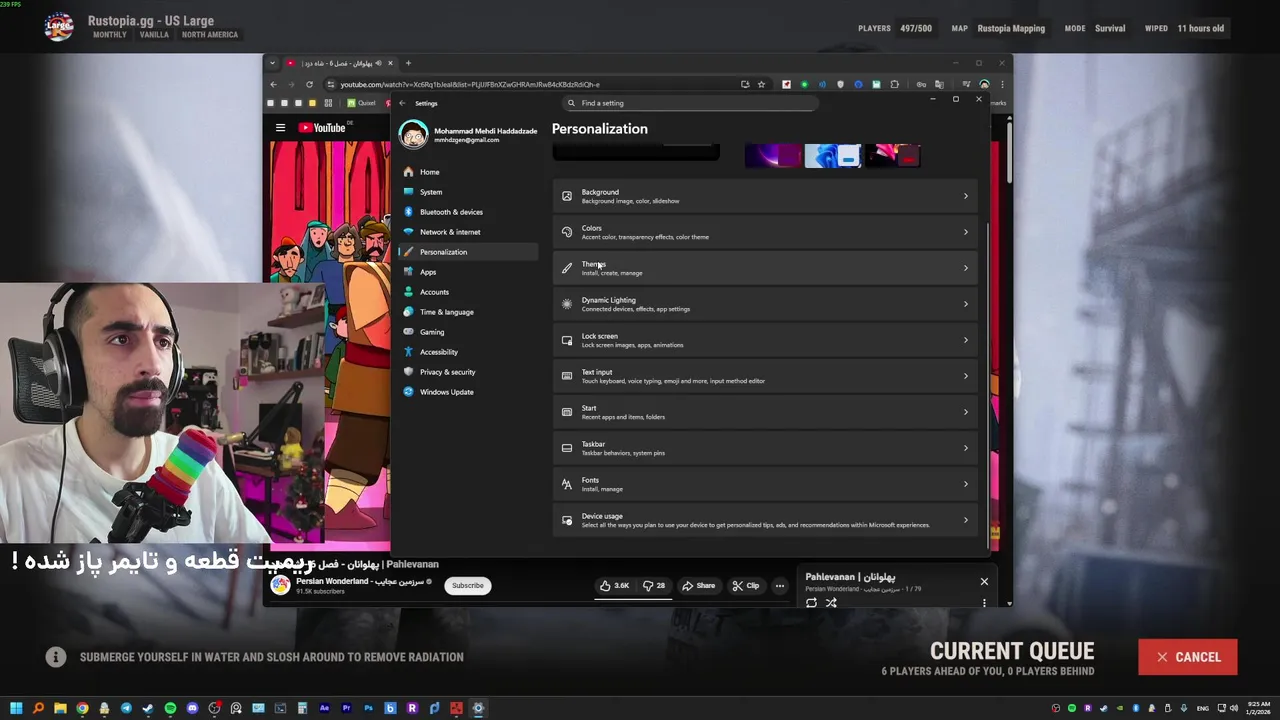Expand the Colors personalization row
This screenshot has height=720, width=1280.
[x=765, y=232]
